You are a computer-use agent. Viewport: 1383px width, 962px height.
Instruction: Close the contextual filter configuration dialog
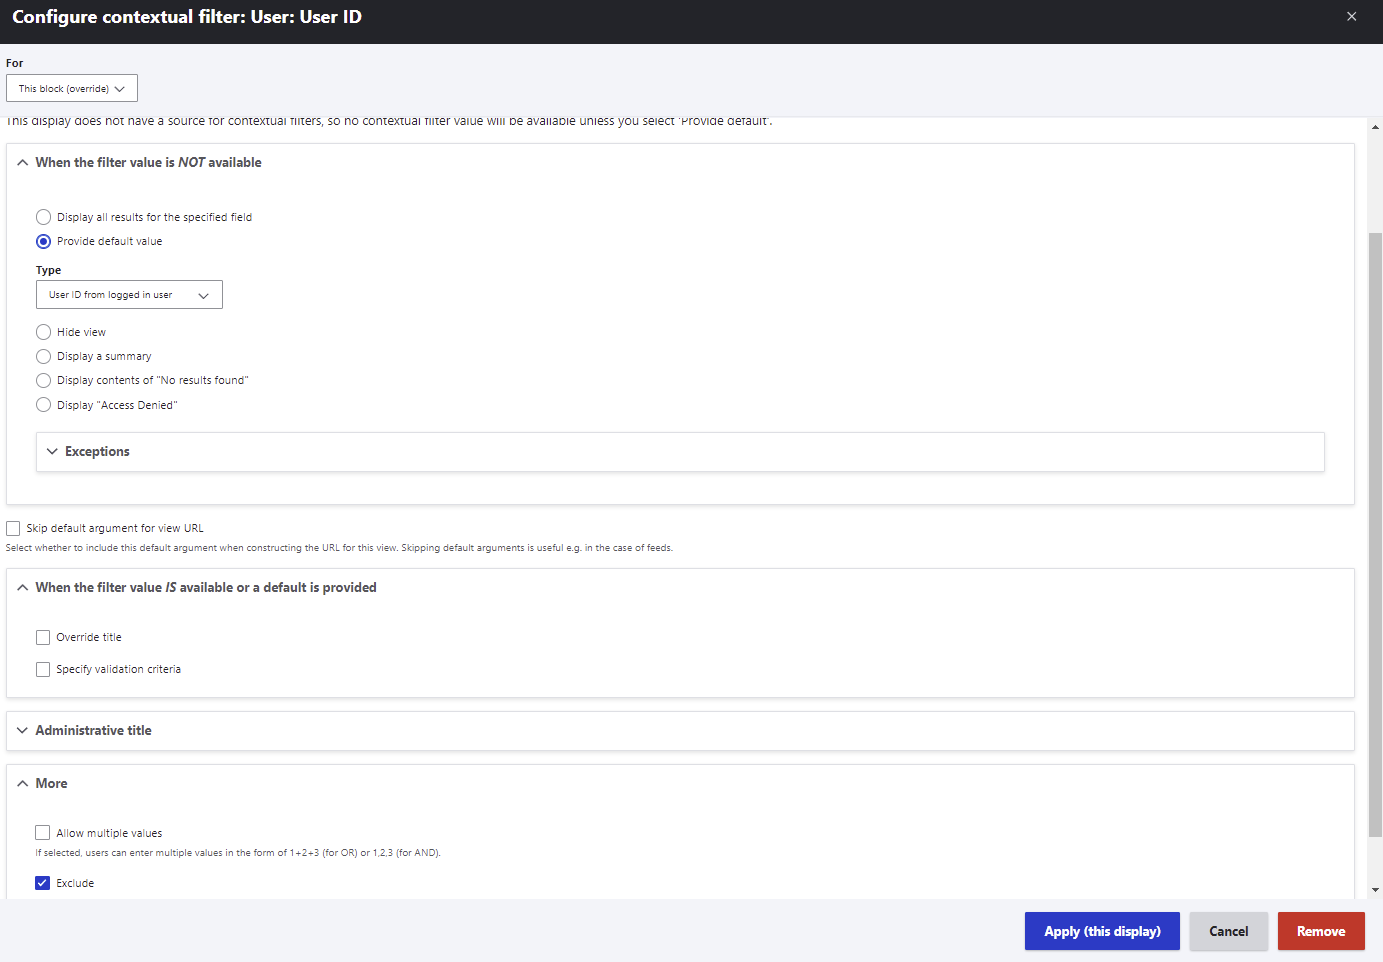coord(1352,15)
